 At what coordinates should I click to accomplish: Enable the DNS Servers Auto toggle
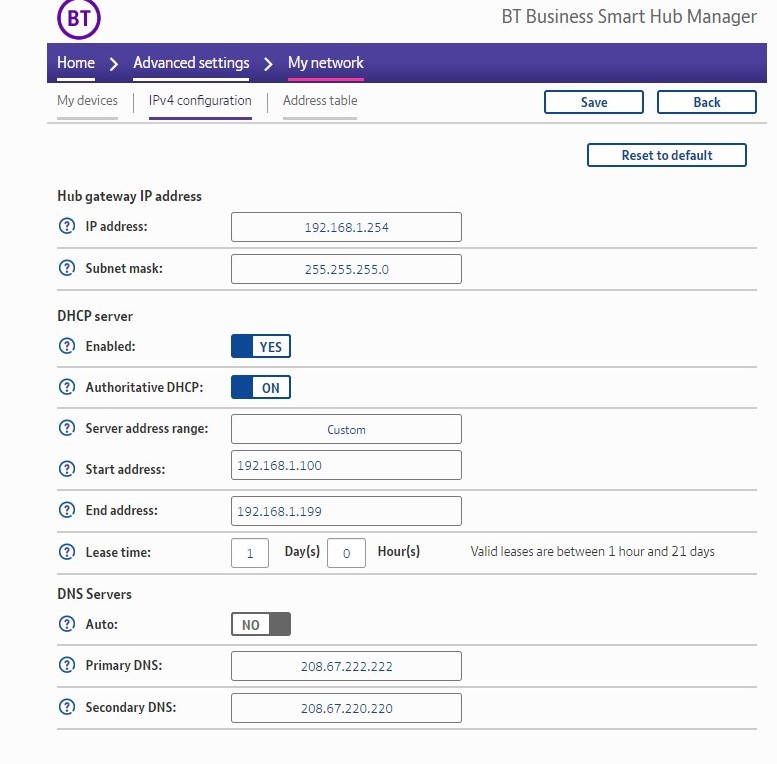coord(261,625)
